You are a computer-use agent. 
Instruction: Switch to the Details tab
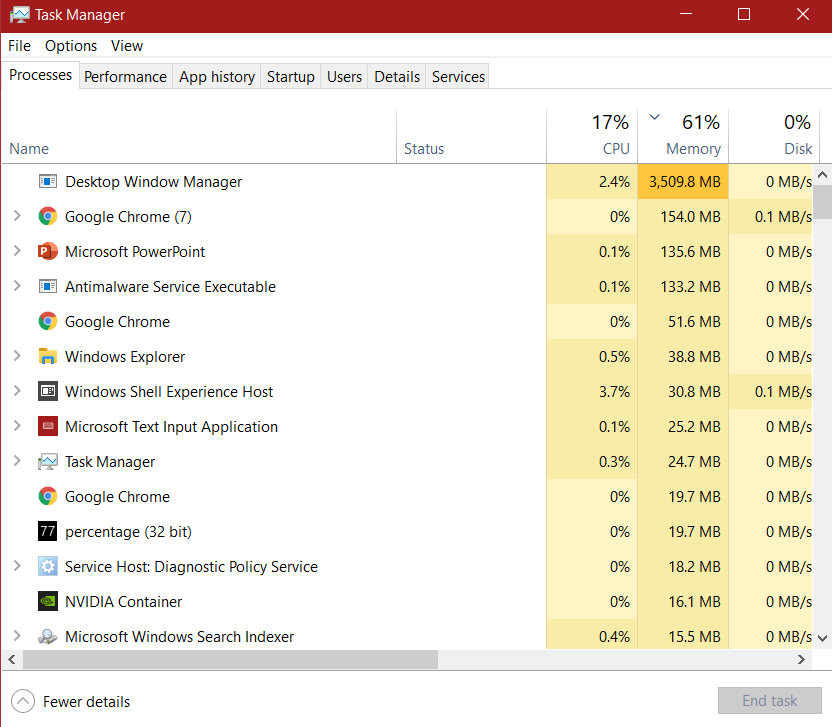pyautogui.click(x=397, y=77)
